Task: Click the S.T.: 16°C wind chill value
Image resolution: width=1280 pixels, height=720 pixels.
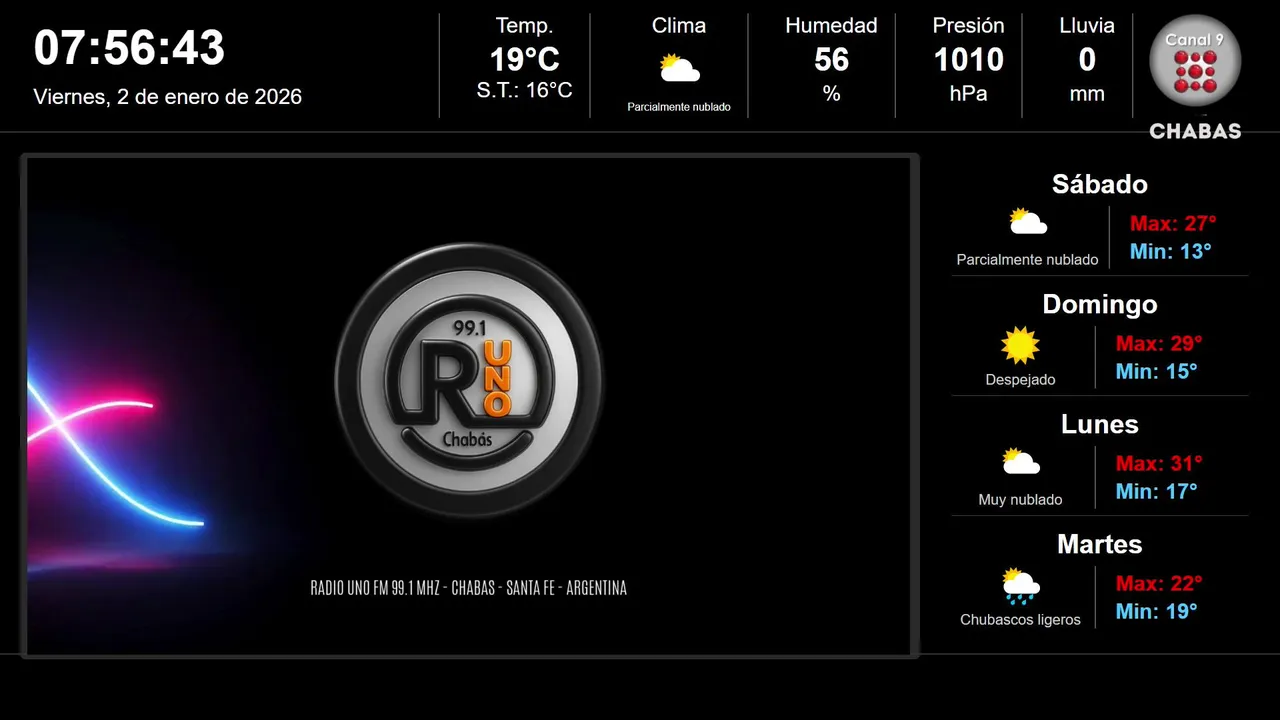Action: pos(524,91)
